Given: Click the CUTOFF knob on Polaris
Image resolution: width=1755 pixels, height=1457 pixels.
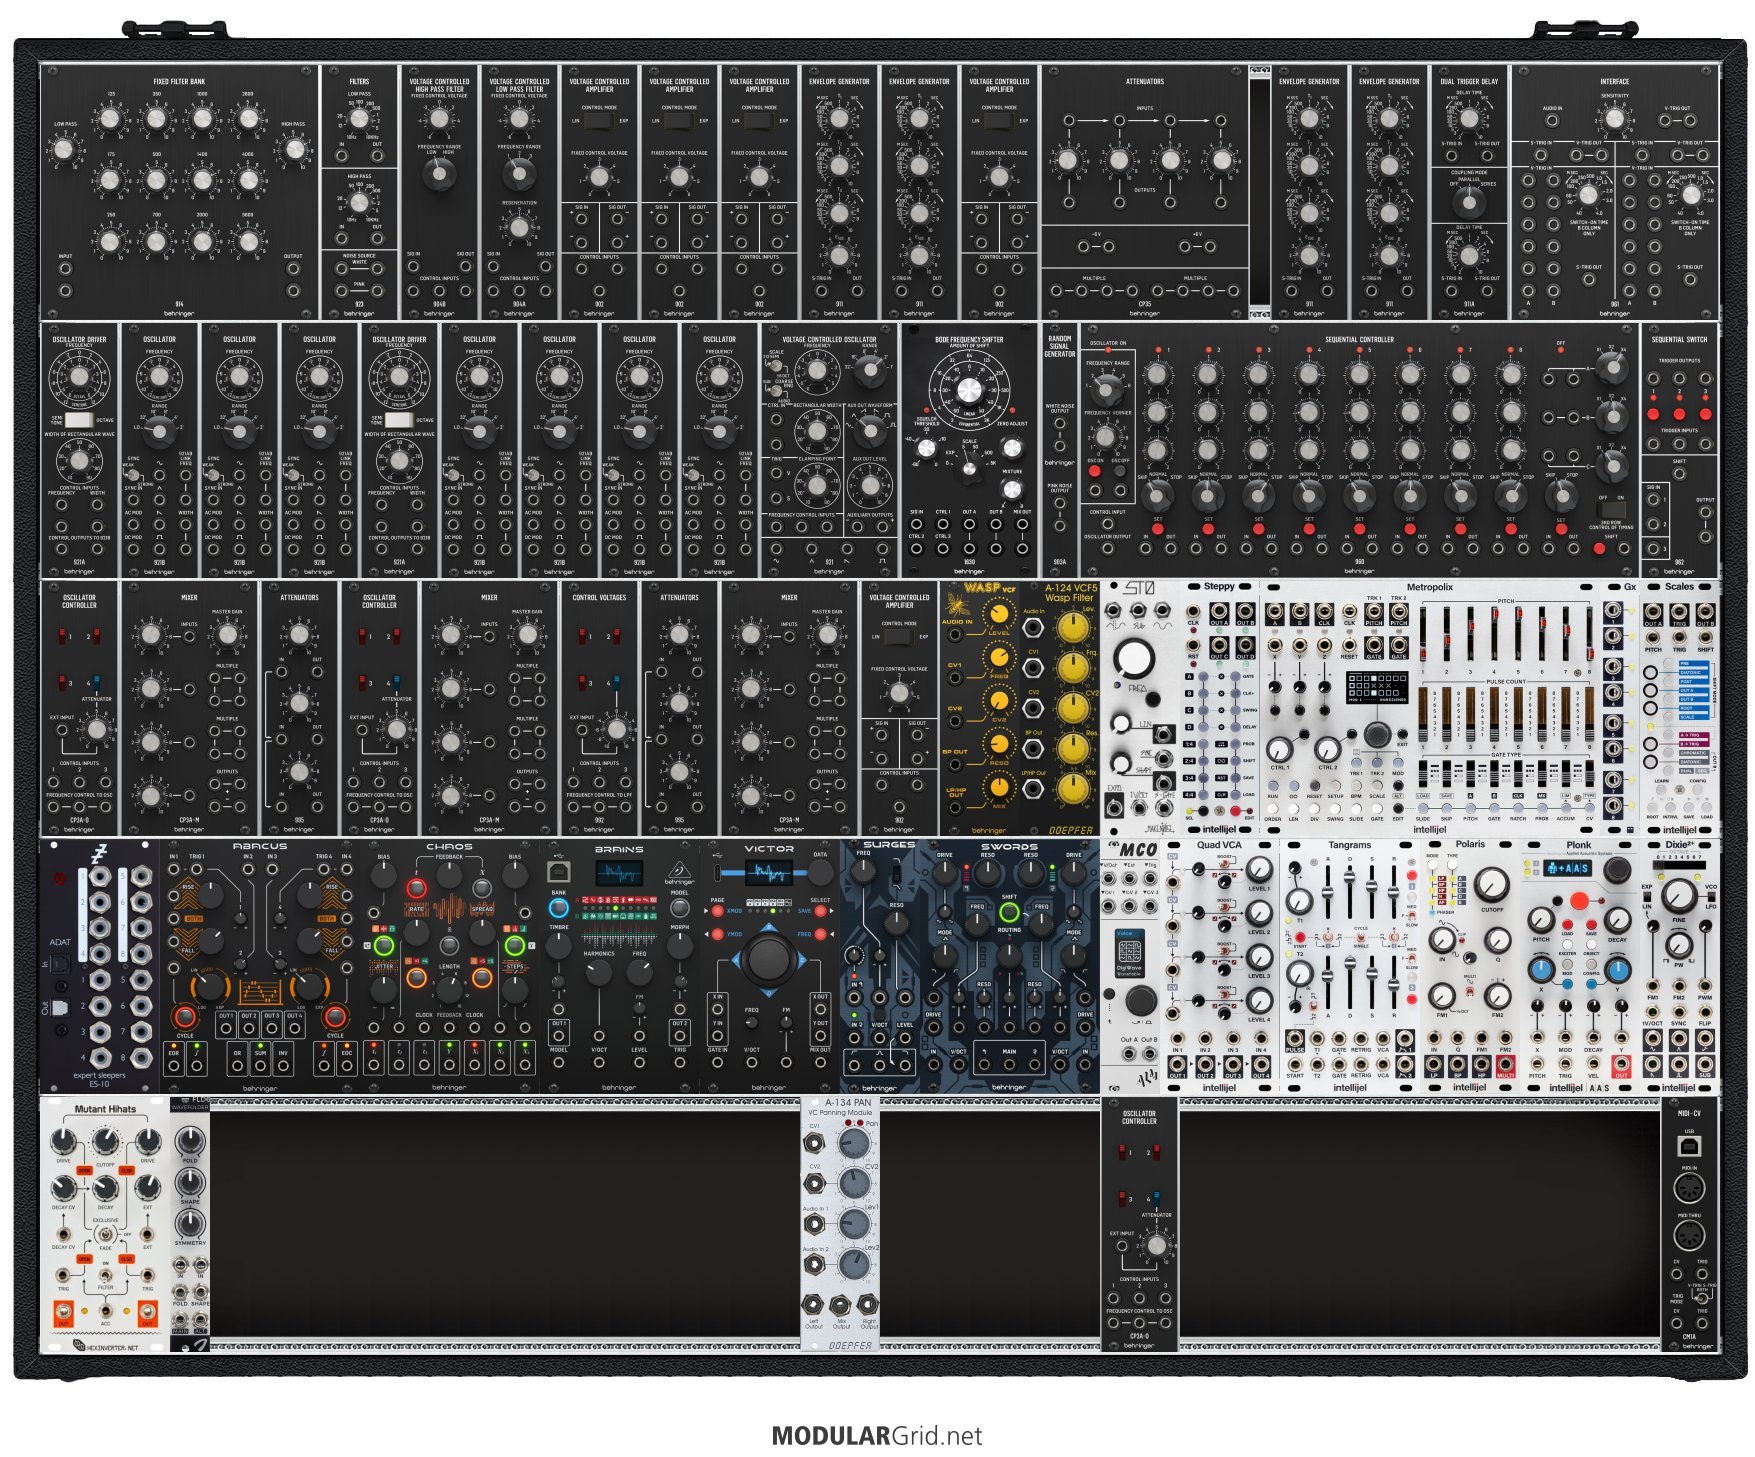Looking at the screenshot, I should pos(1491,885).
